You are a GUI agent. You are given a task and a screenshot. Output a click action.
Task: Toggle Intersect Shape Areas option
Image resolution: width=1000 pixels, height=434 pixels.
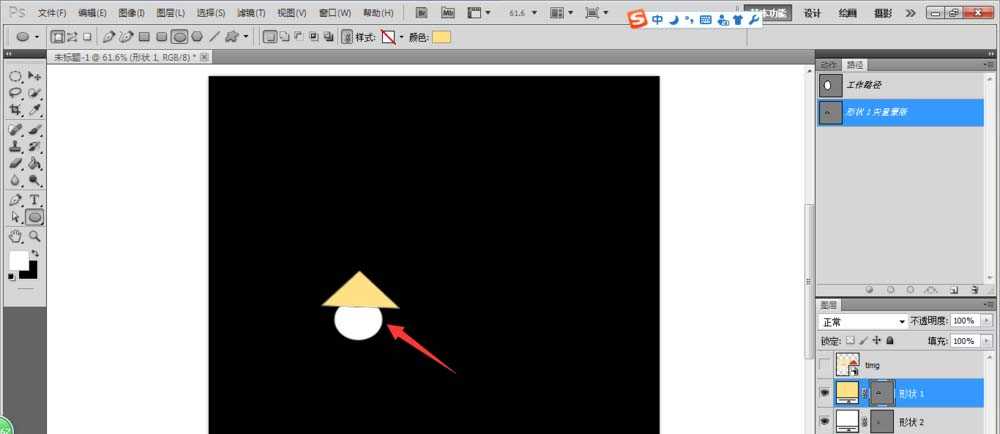[314, 37]
